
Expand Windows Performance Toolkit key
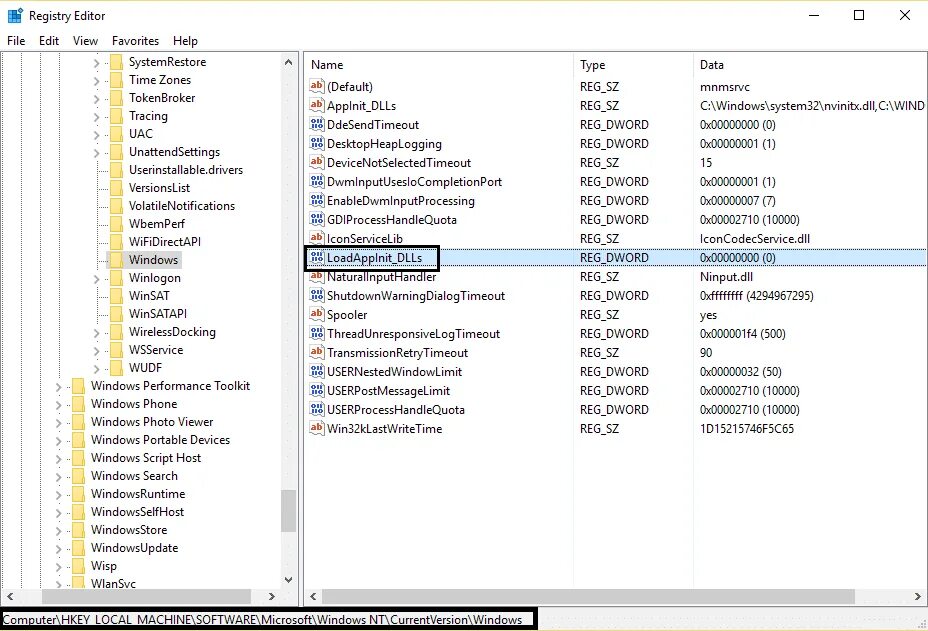(x=58, y=387)
